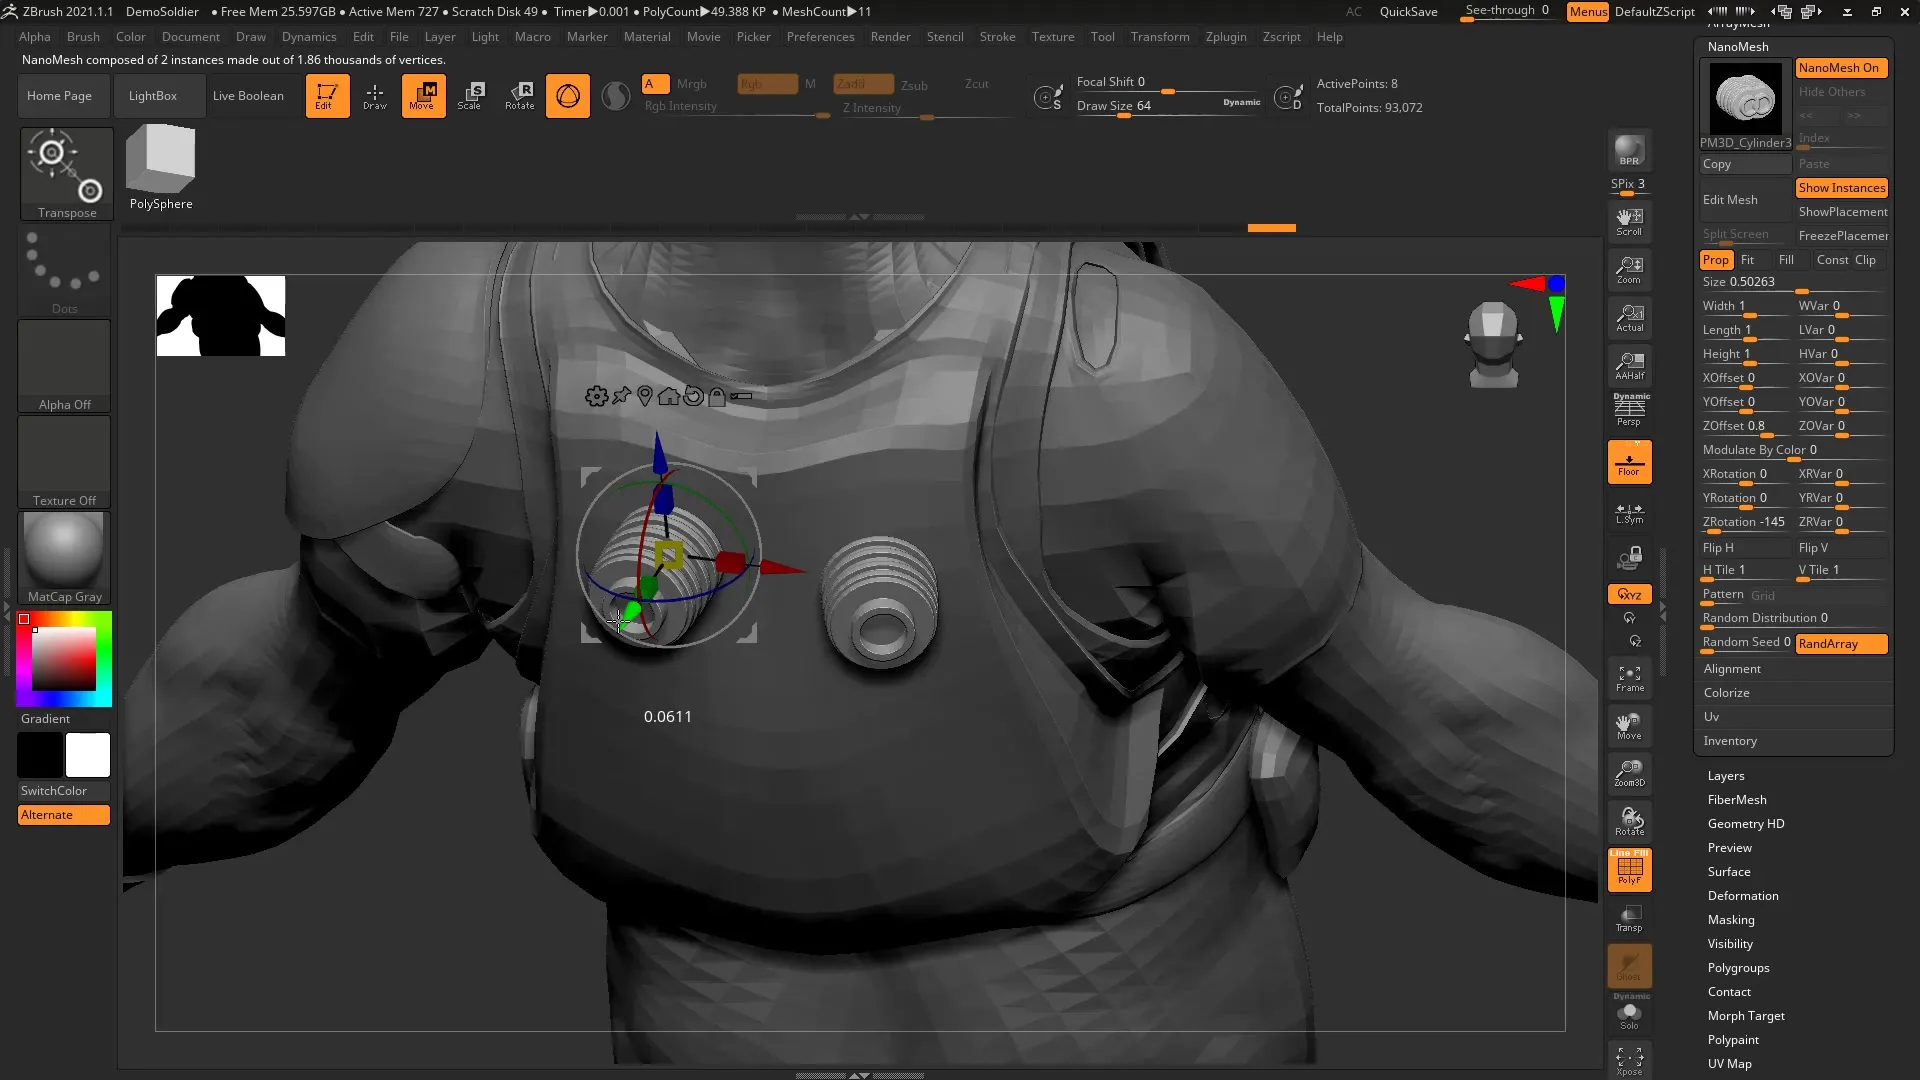Click the Move view icon in right shelf
The image size is (1920, 1080).
pos(1629,726)
